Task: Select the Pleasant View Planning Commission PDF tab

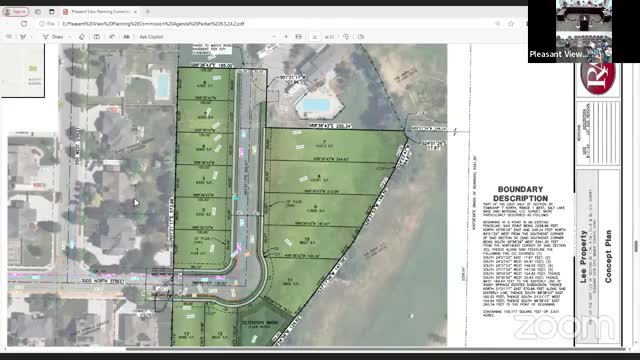Action: pos(100,12)
